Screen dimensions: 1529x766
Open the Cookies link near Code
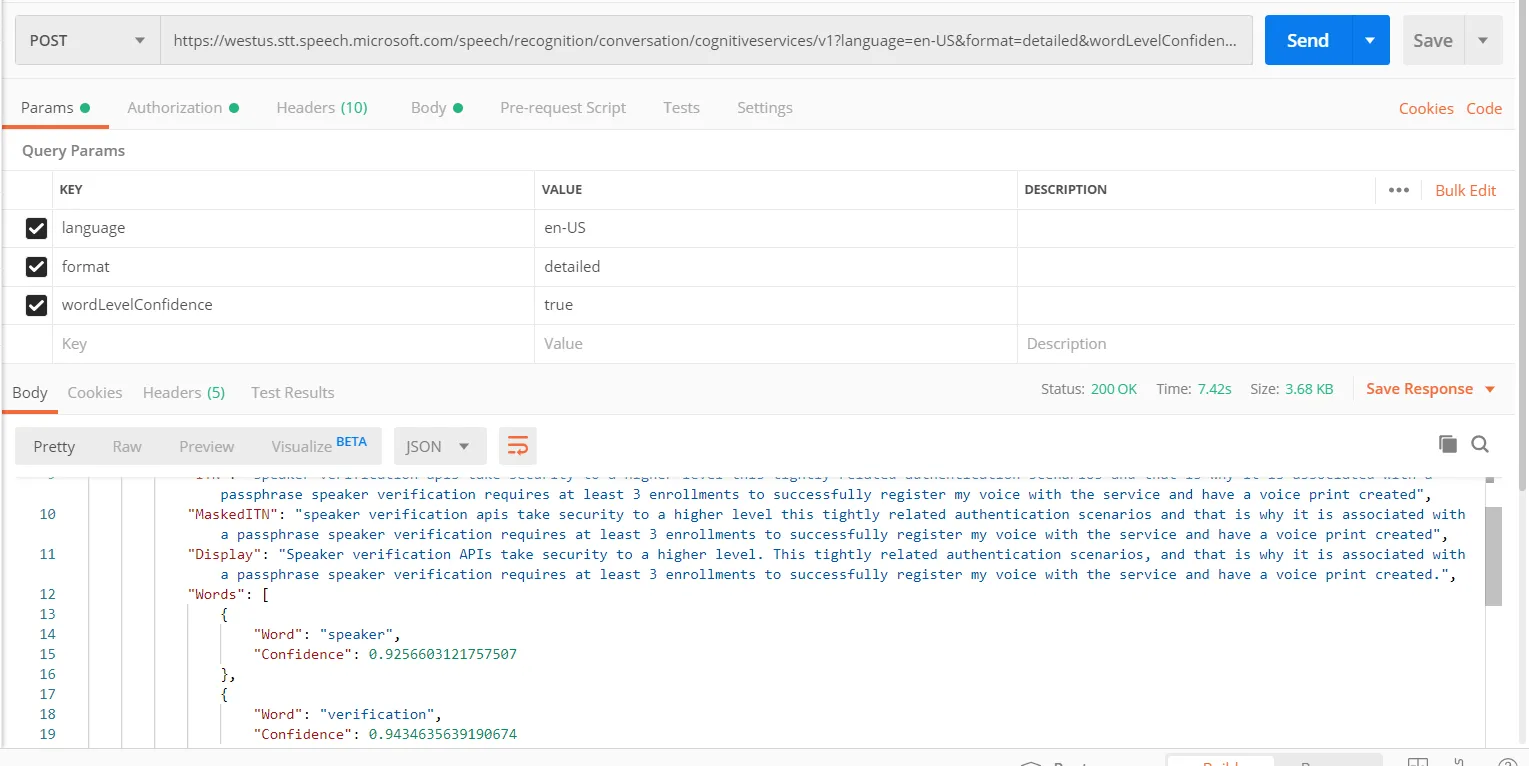click(1426, 109)
